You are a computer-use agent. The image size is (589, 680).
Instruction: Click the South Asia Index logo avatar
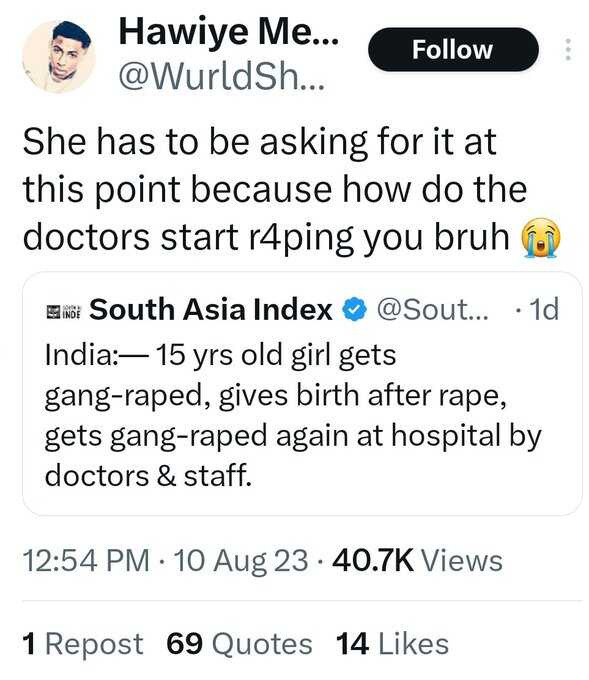63,311
